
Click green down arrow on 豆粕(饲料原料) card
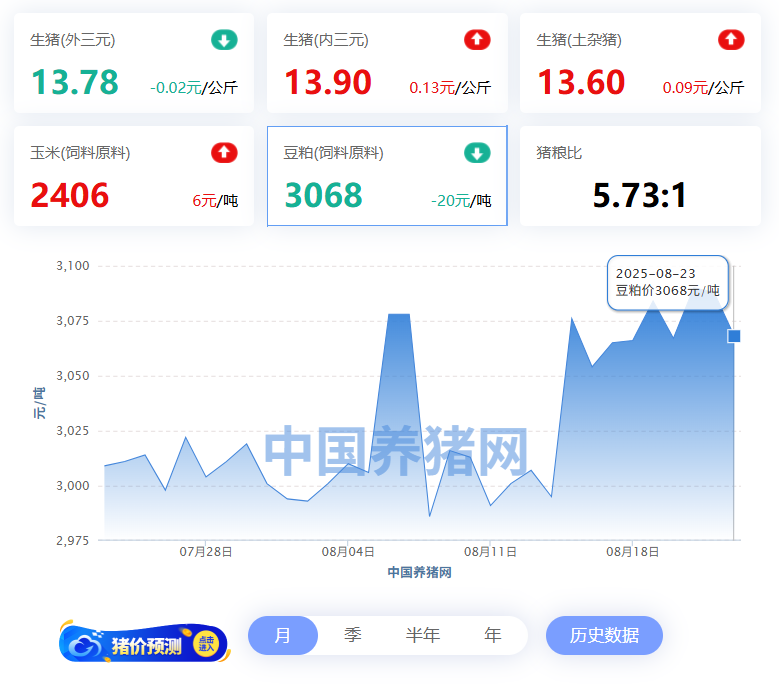click(477, 153)
